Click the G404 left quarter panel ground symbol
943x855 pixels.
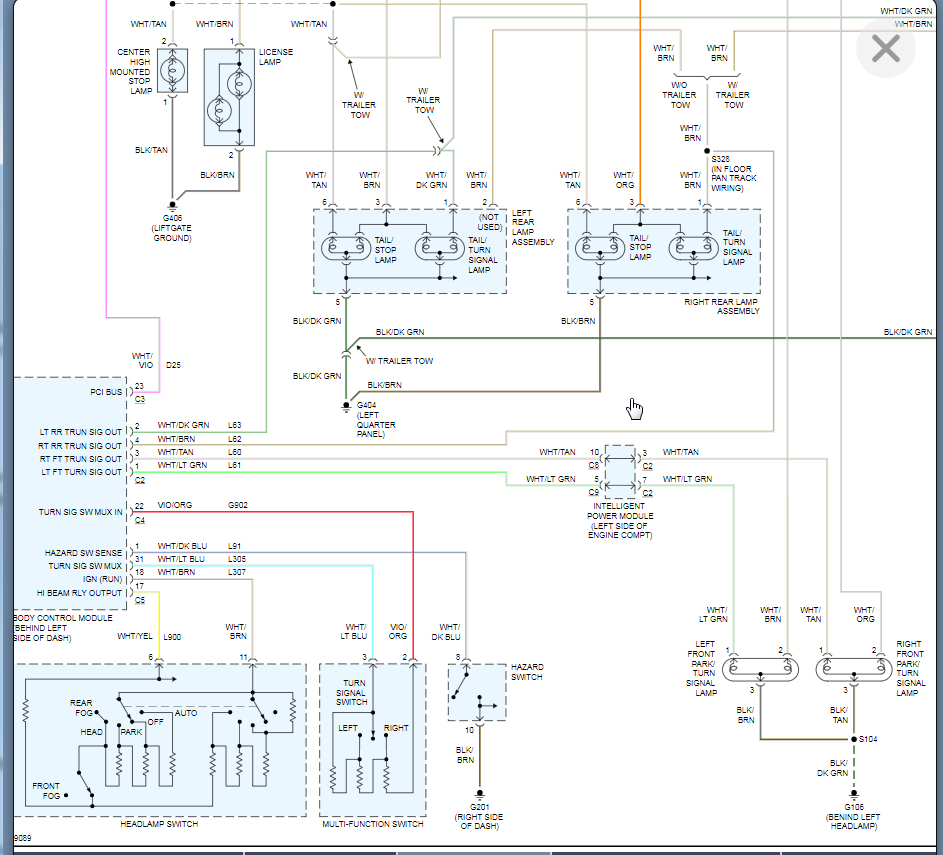point(346,407)
